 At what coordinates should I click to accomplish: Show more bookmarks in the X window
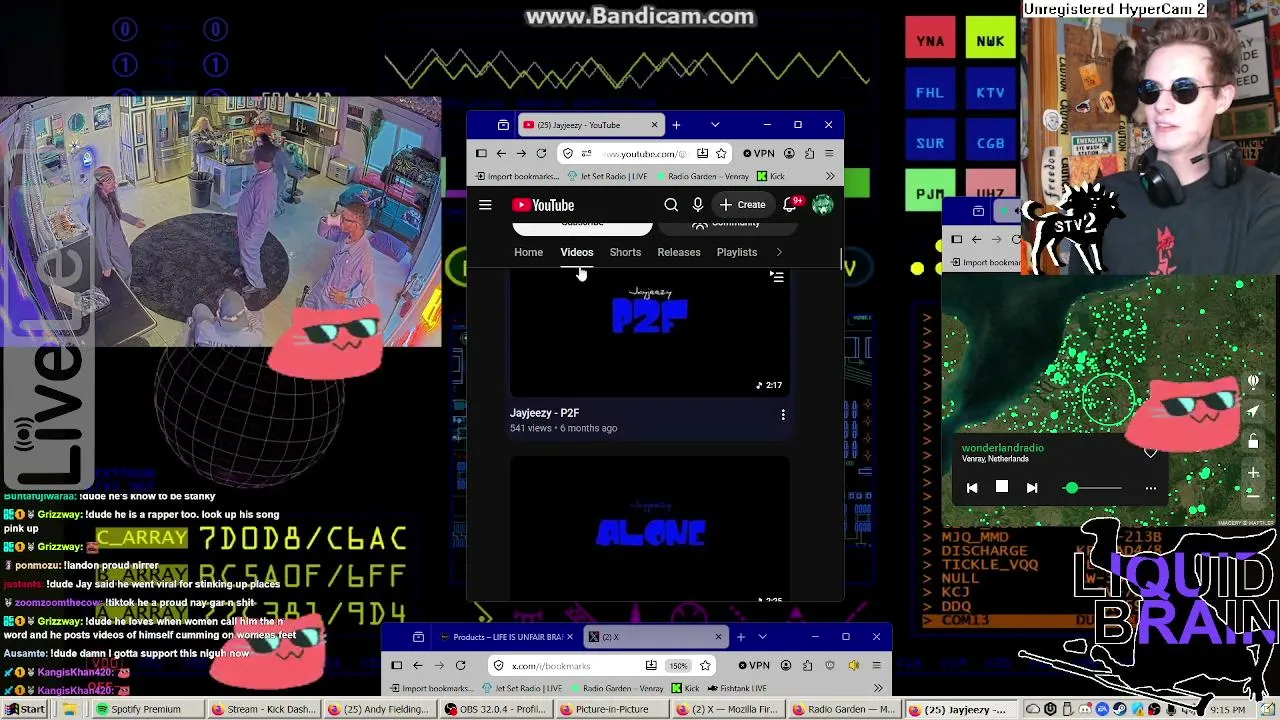878,688
